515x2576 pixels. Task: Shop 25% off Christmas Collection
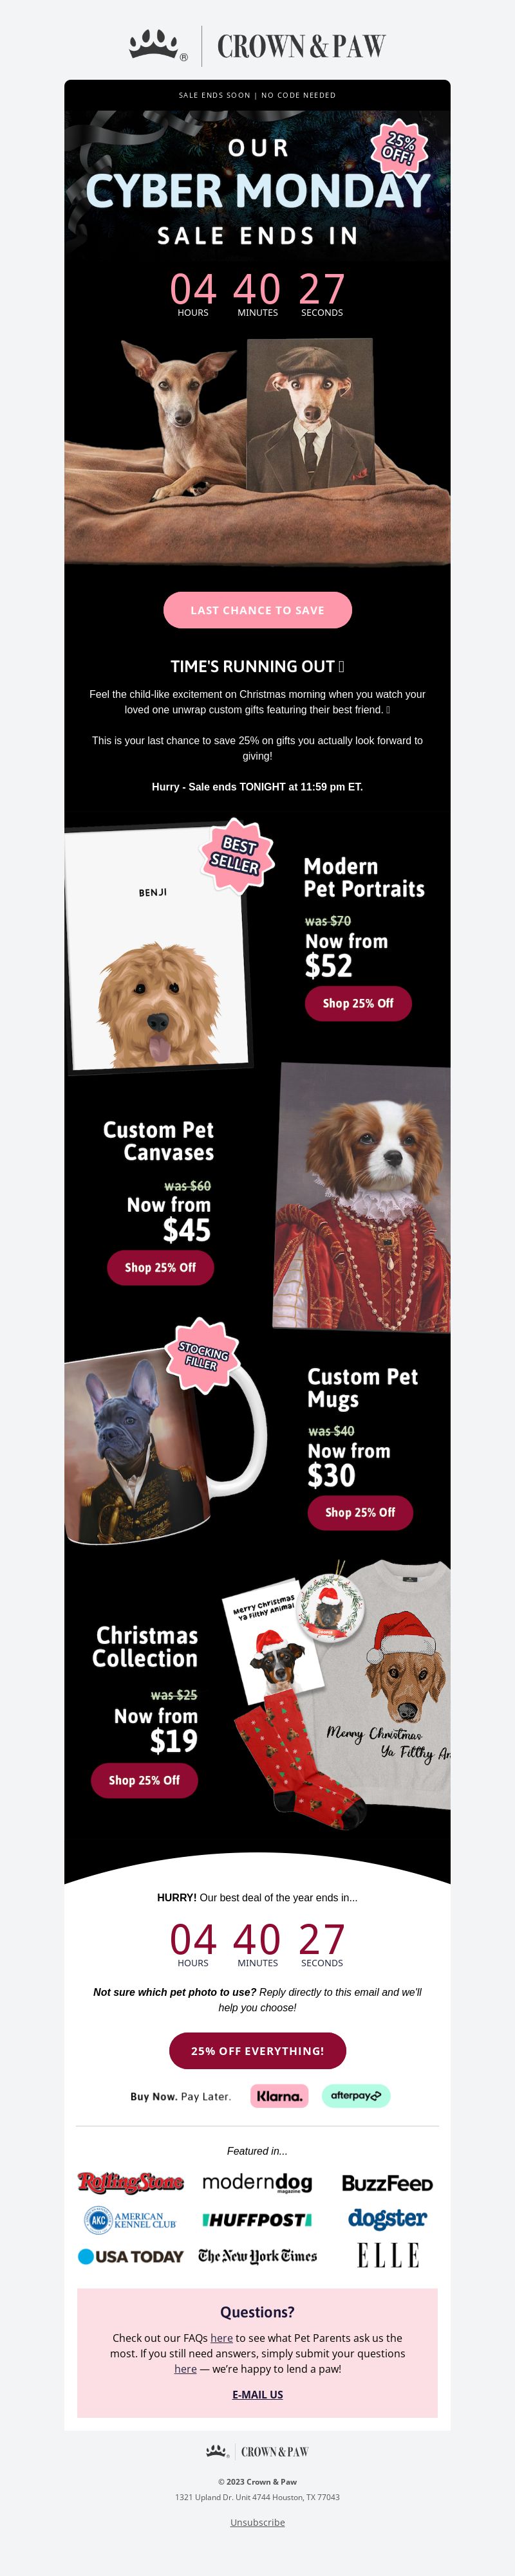pyautogui.click(x=144, y=1780)
